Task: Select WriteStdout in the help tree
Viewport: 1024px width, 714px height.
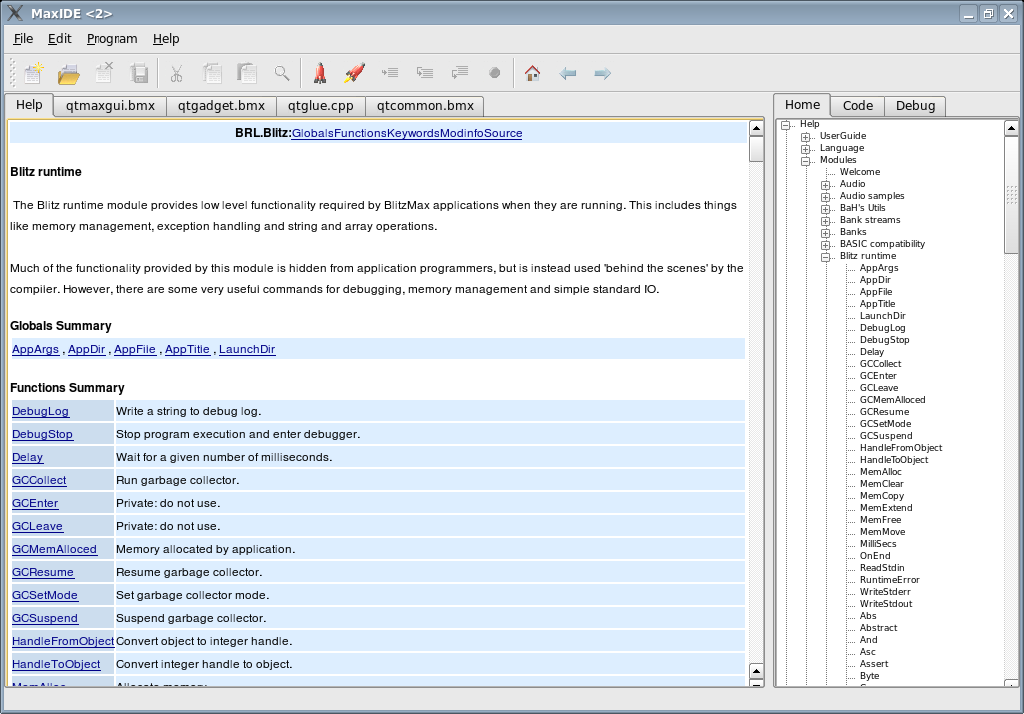Action: coord(886,604)
